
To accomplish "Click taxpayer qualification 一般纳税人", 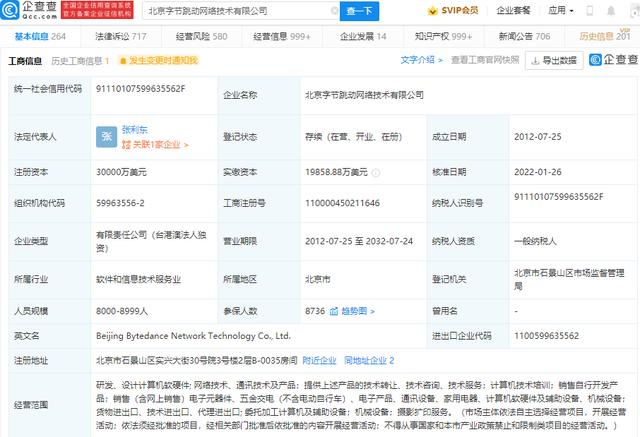I will [x=535, y=241].
